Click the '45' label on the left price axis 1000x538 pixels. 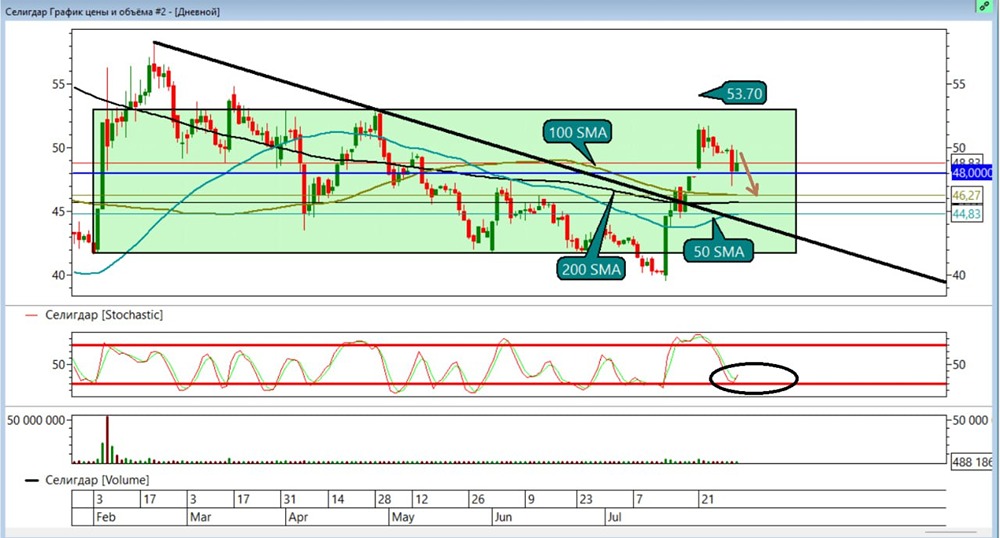[59, 212]
